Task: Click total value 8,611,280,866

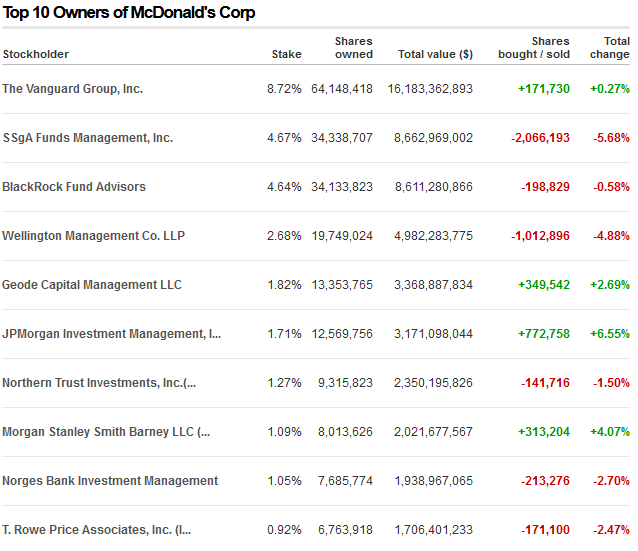Action: click(434, 187)
